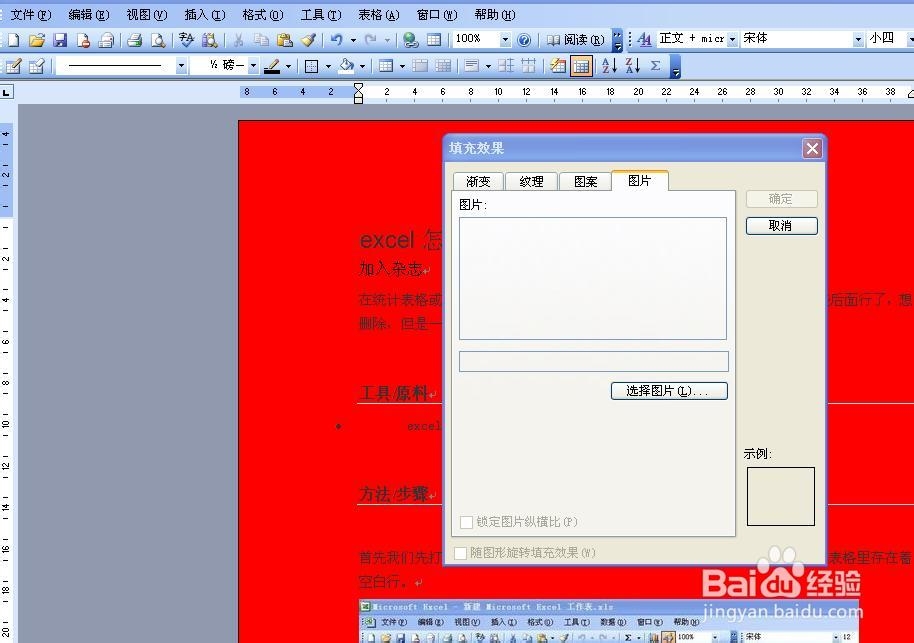914x643 pixels.
Task: Open the line weight ½ 磅 dropdown
Action: click(x=254, y=66)
